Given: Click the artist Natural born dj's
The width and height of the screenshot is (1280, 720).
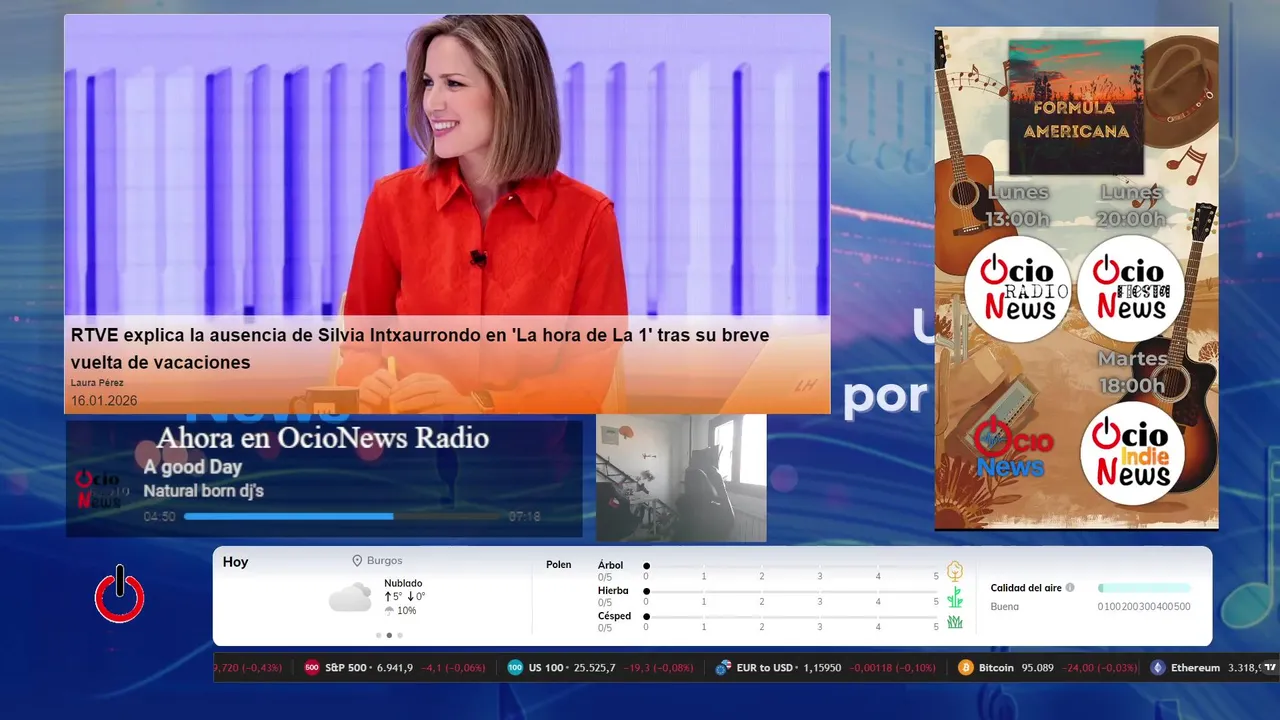Looking at the screenshot, I should [x=203, y=491].
